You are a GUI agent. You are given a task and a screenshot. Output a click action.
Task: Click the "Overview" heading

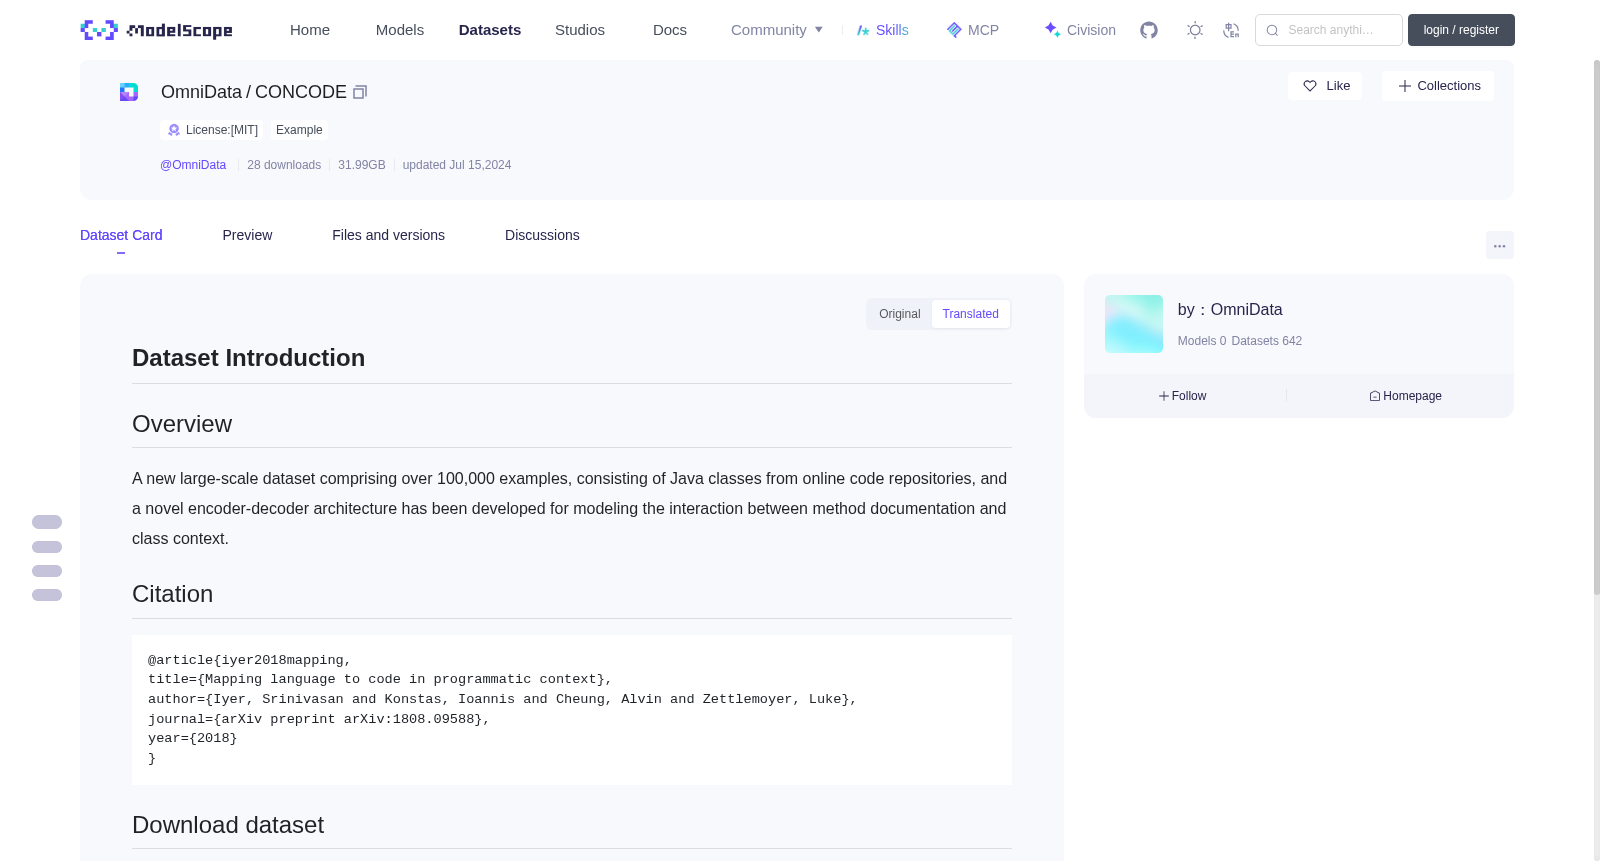pos(182,424)
